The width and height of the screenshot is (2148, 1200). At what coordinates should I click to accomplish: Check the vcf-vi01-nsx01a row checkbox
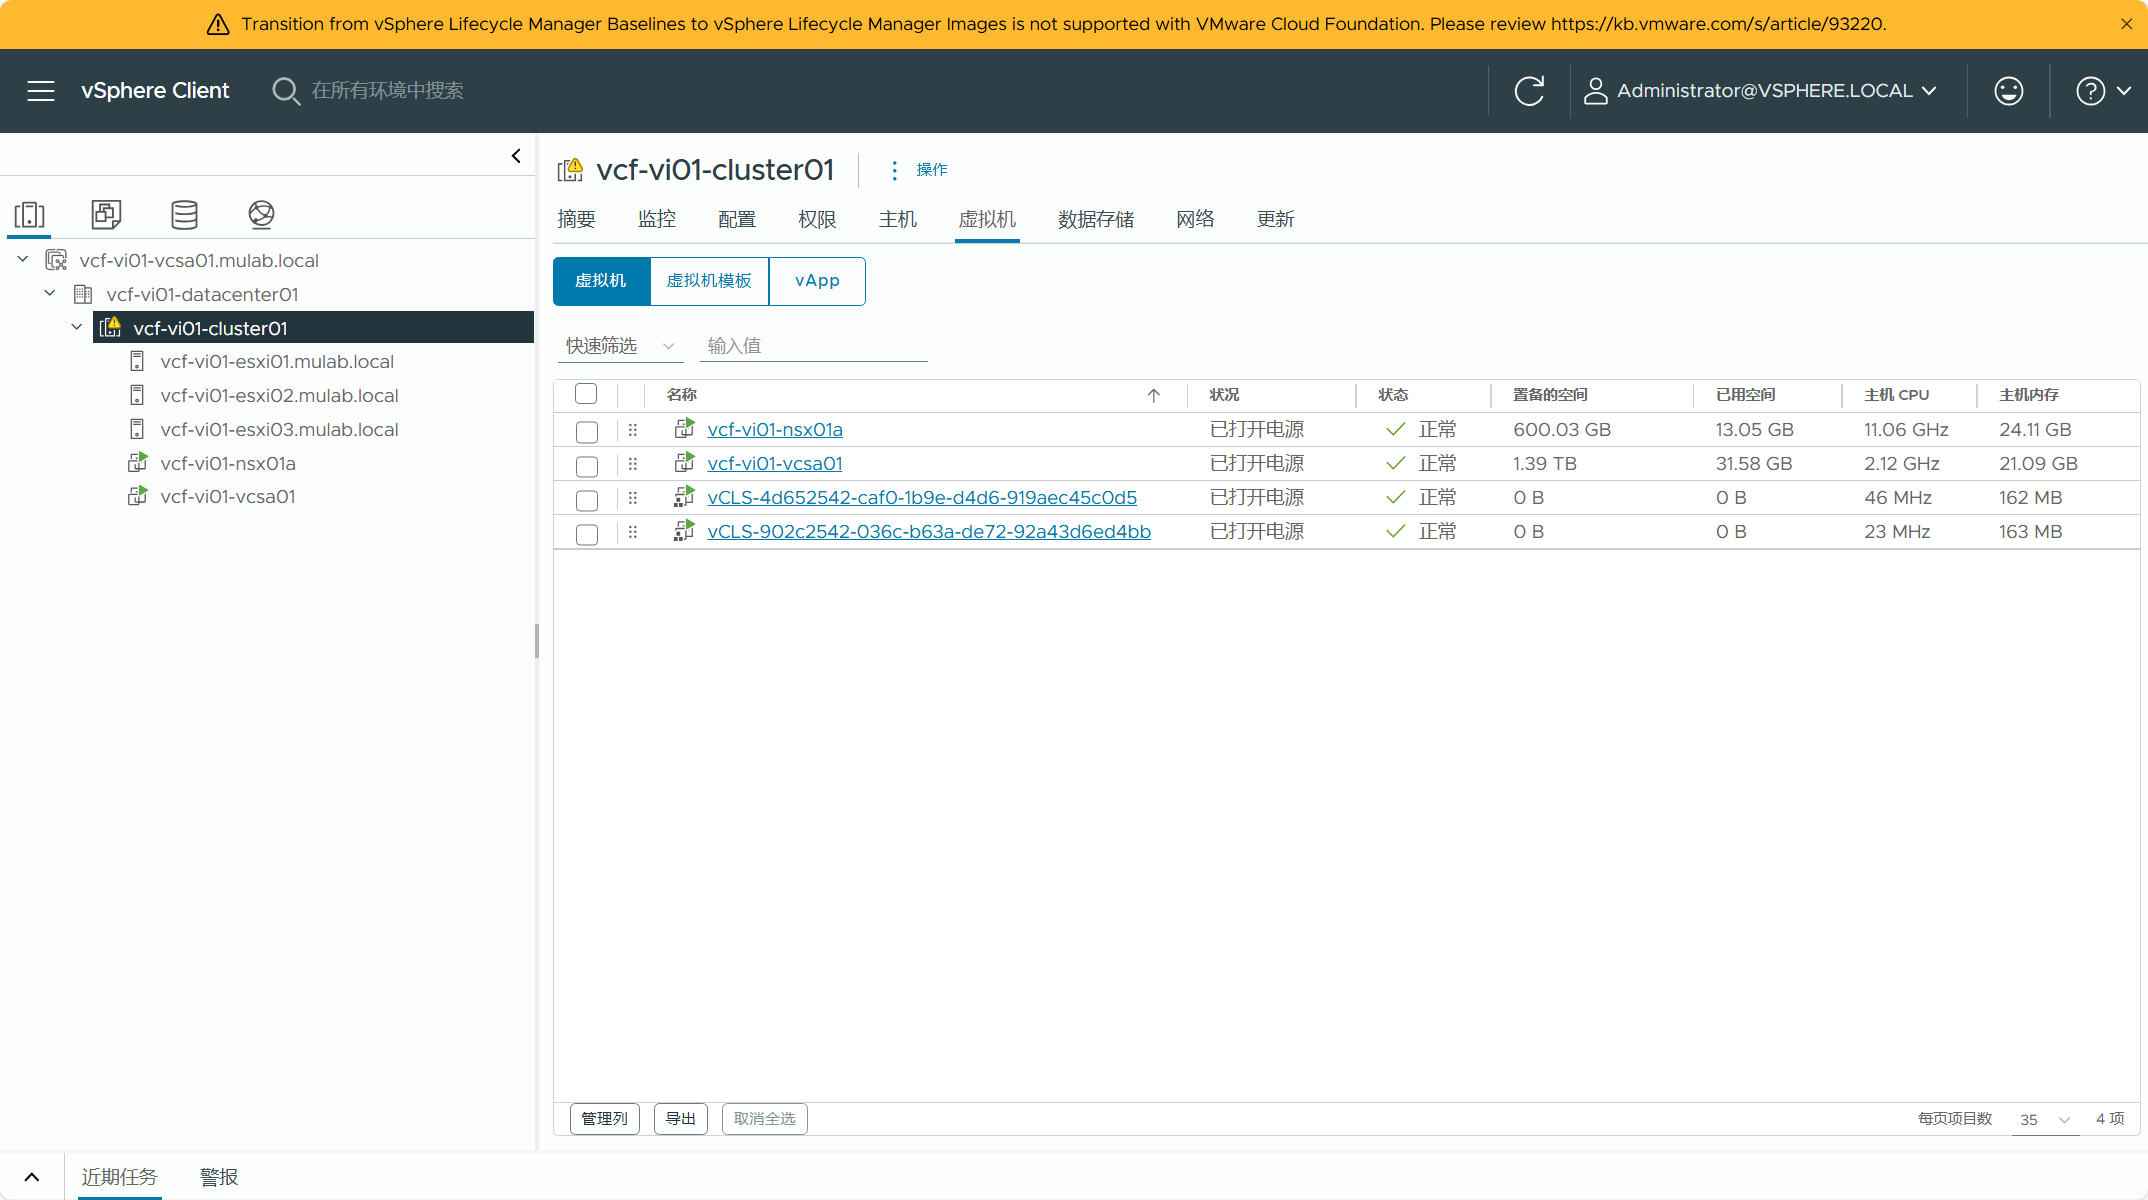(x=587, y=431)
